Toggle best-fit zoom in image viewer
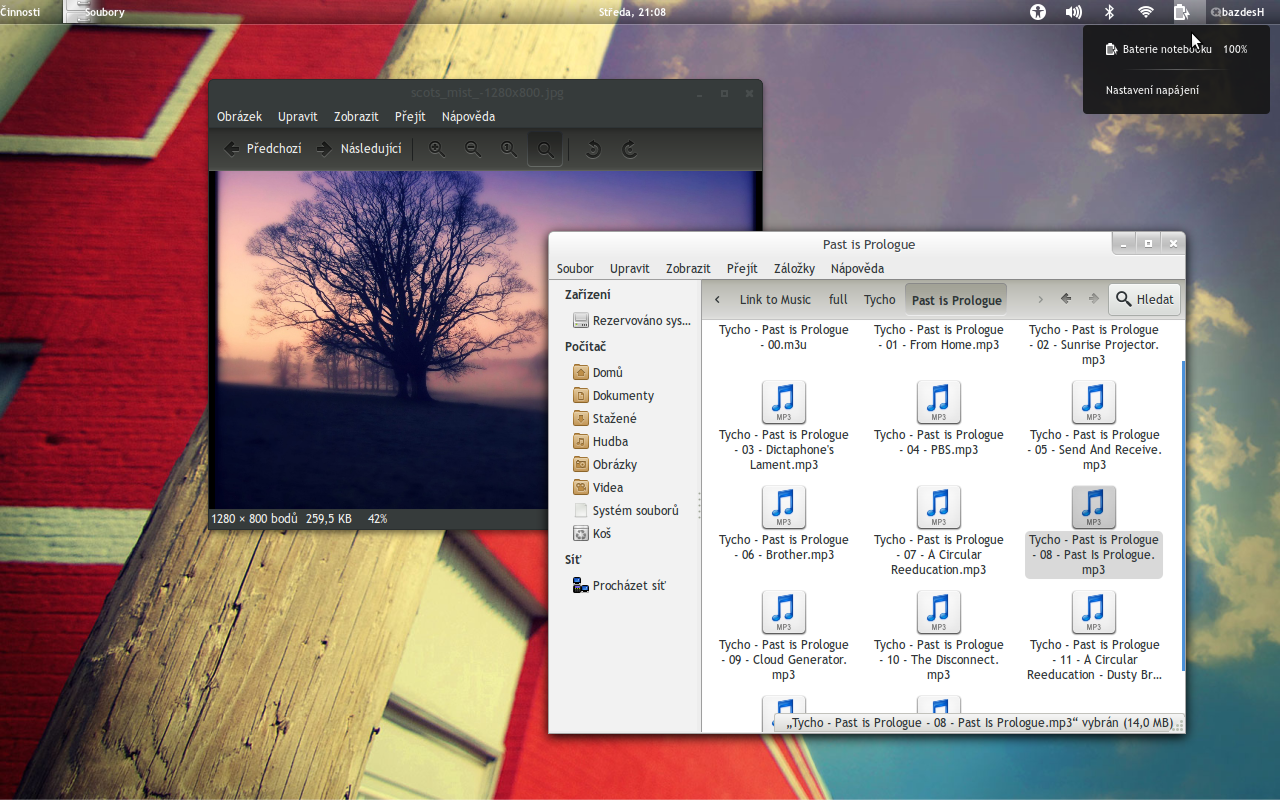The height and width of the screenshot is (800, 1280). tap(545, 149)
